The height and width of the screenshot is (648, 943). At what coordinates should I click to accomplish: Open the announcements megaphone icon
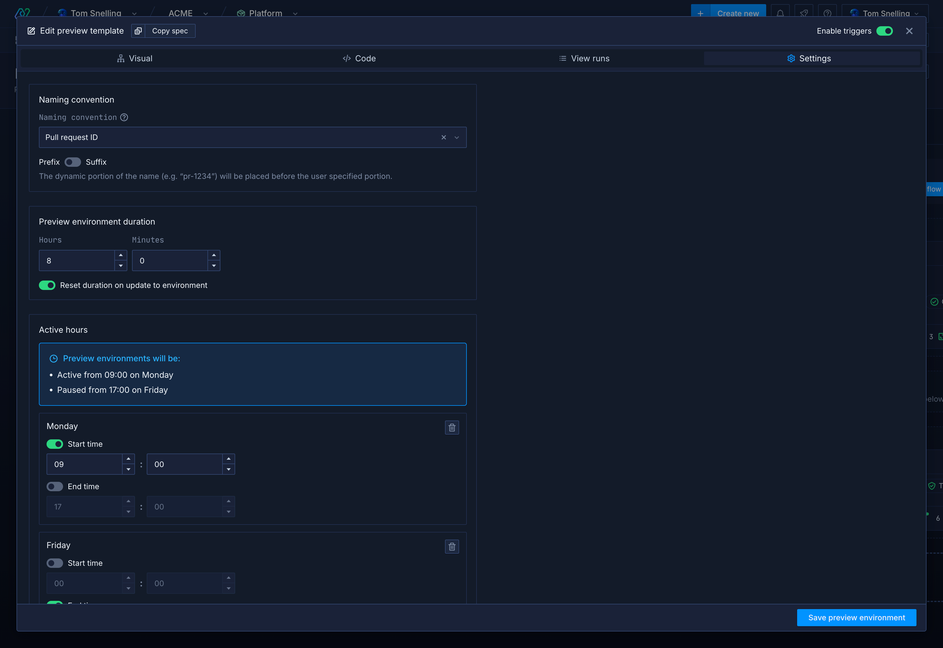804,12
